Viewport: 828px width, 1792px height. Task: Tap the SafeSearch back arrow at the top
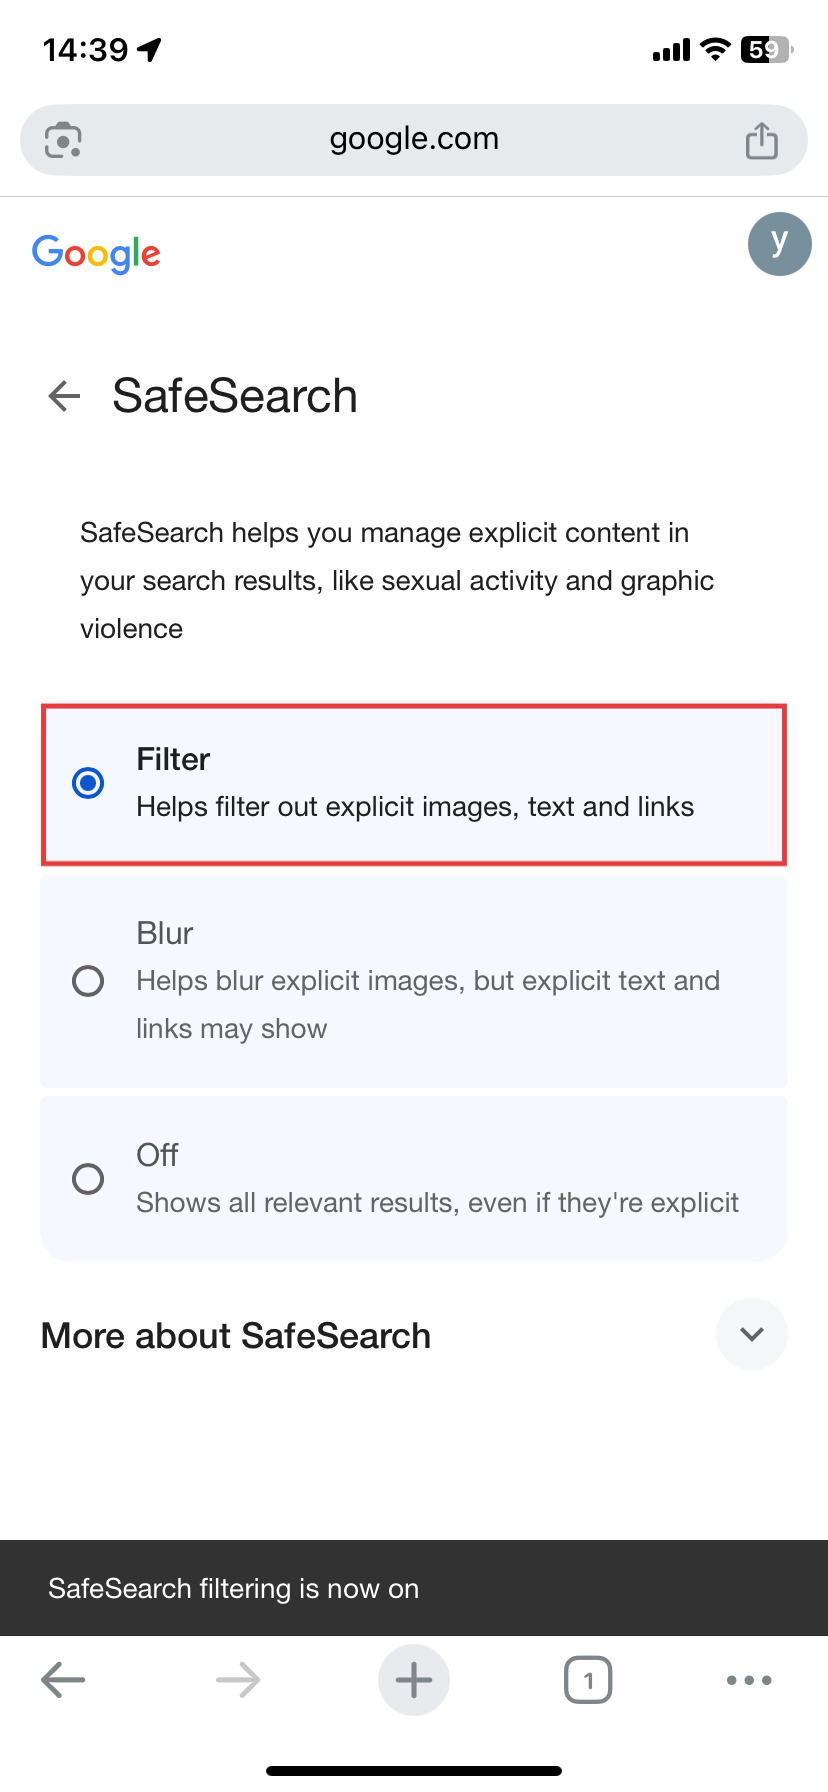tap(63, 396)
